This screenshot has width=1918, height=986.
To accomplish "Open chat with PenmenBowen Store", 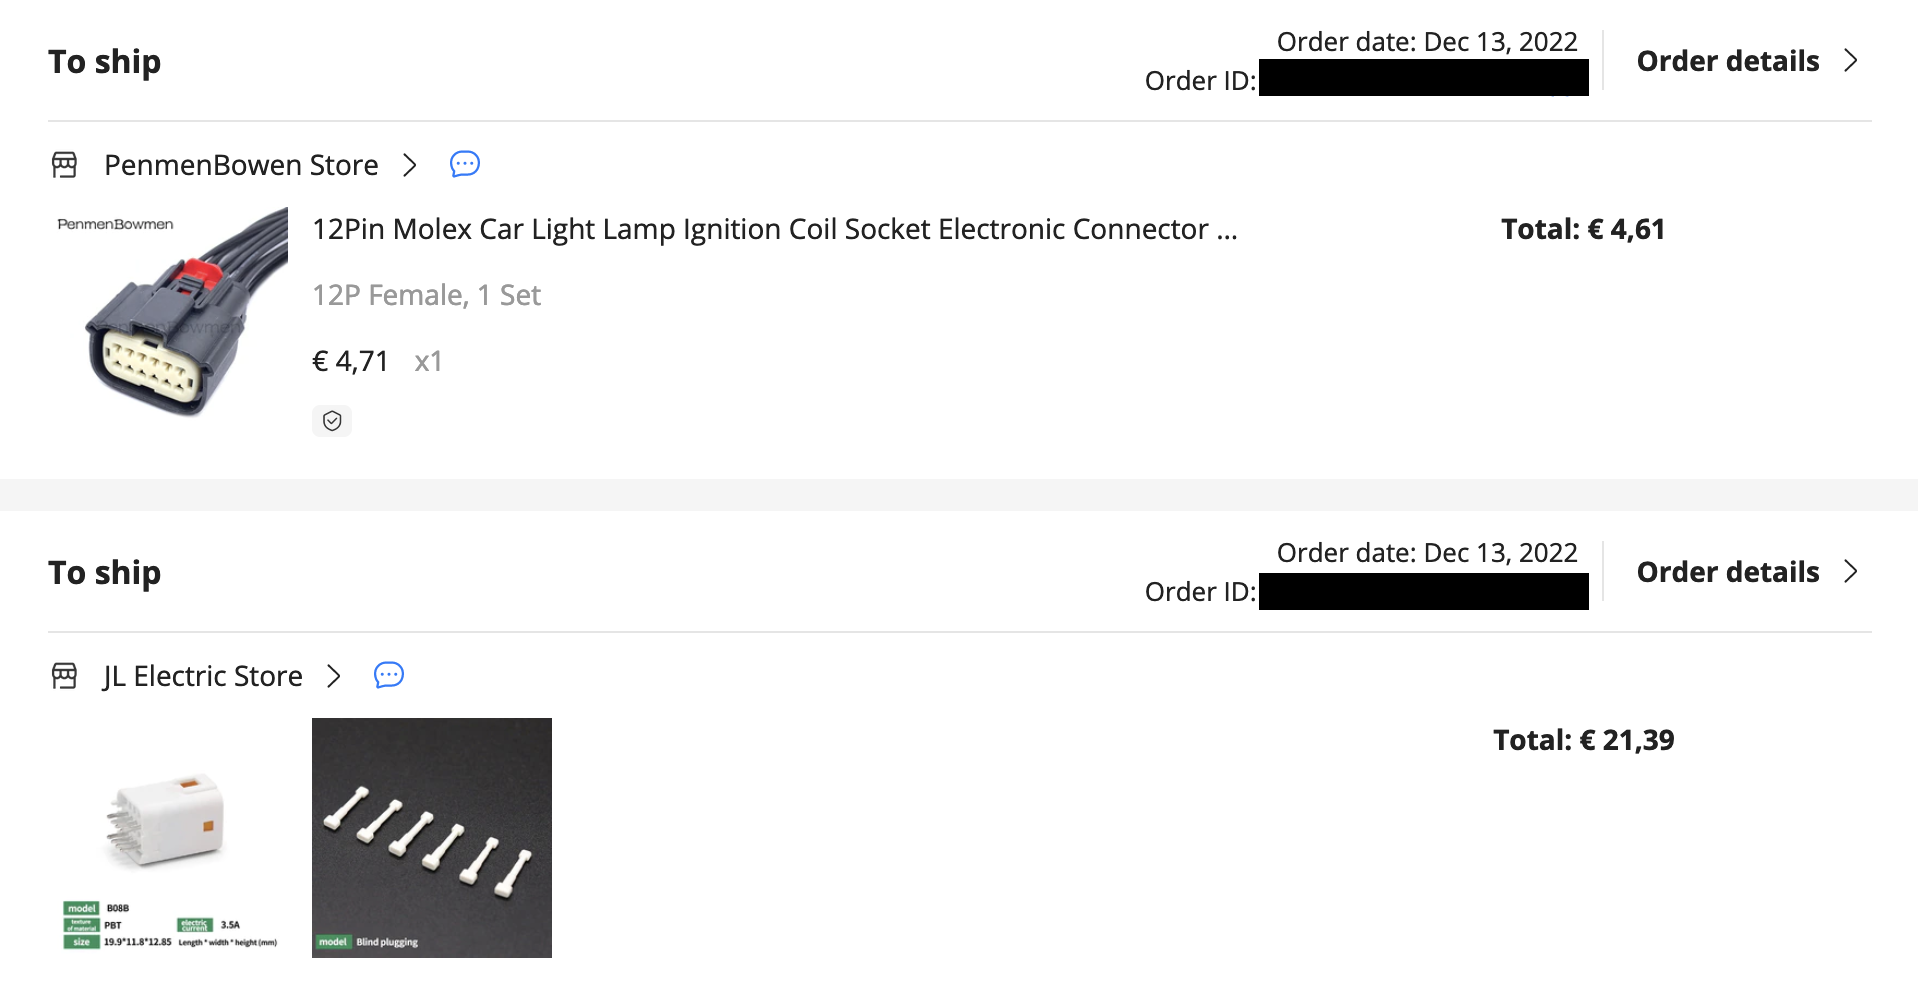I will click(x=465, y=164).
